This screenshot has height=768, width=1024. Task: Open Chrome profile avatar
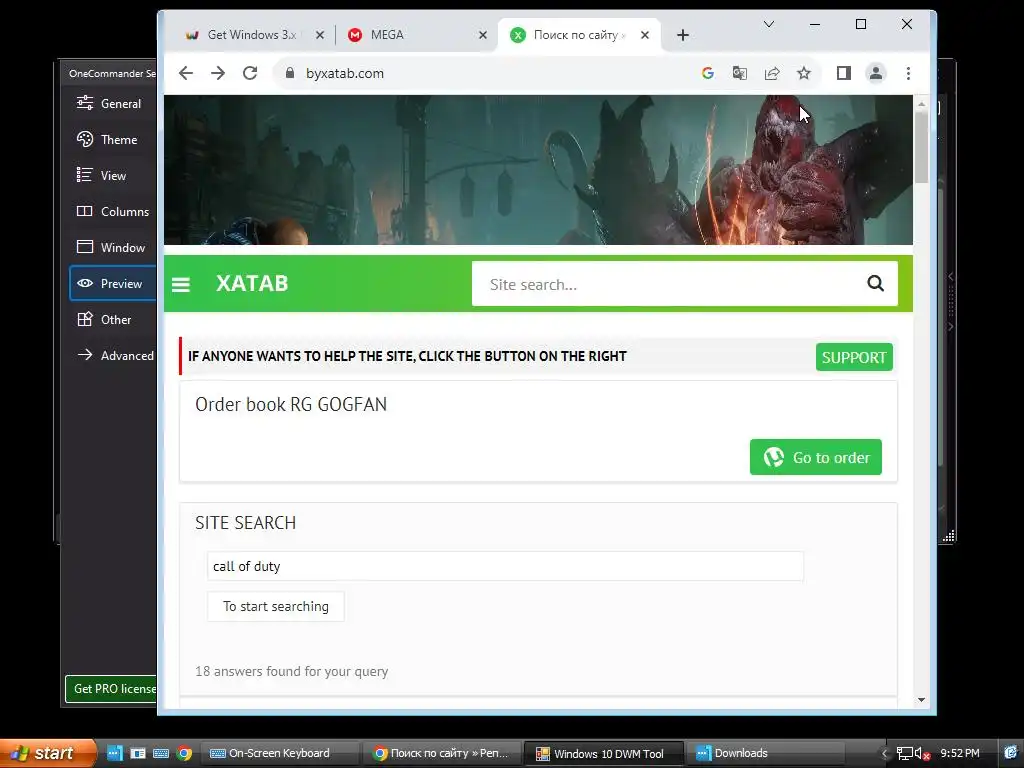[x=876, y=73]
